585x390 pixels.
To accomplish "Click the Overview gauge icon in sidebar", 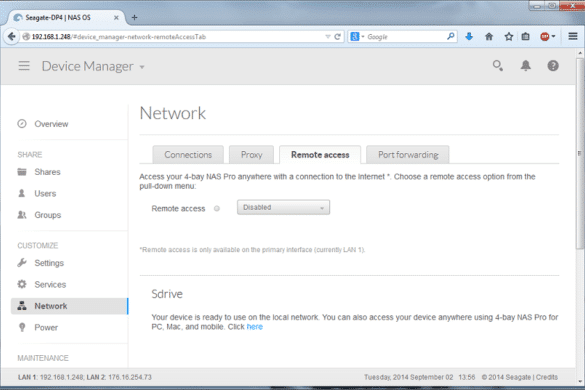I will (22, 124).
